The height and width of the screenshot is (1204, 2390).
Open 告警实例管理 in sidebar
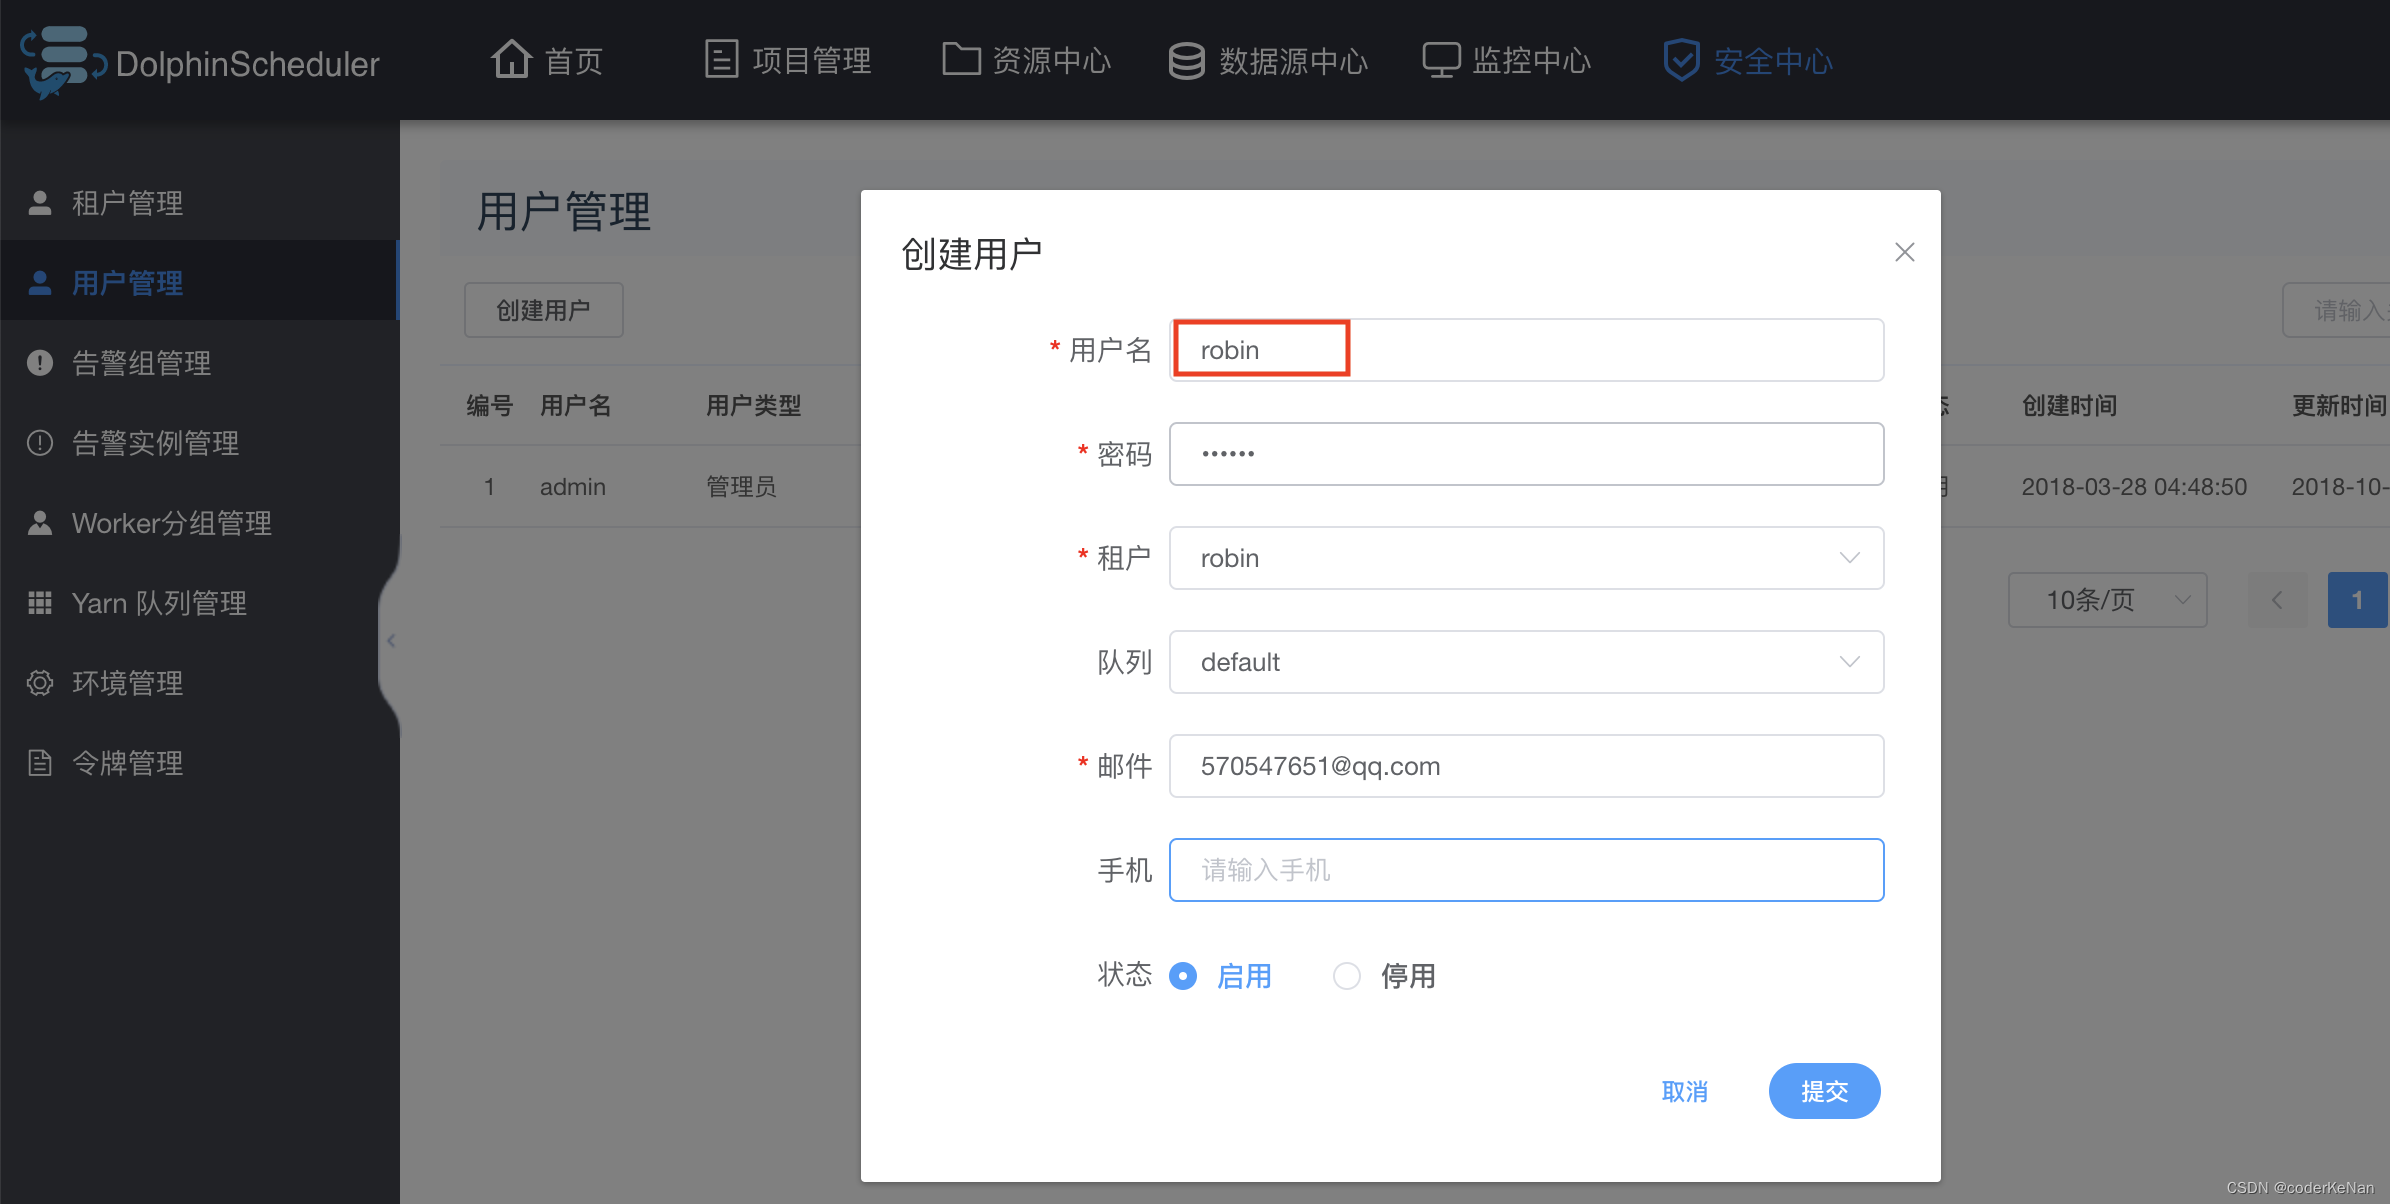coord(200,443)
